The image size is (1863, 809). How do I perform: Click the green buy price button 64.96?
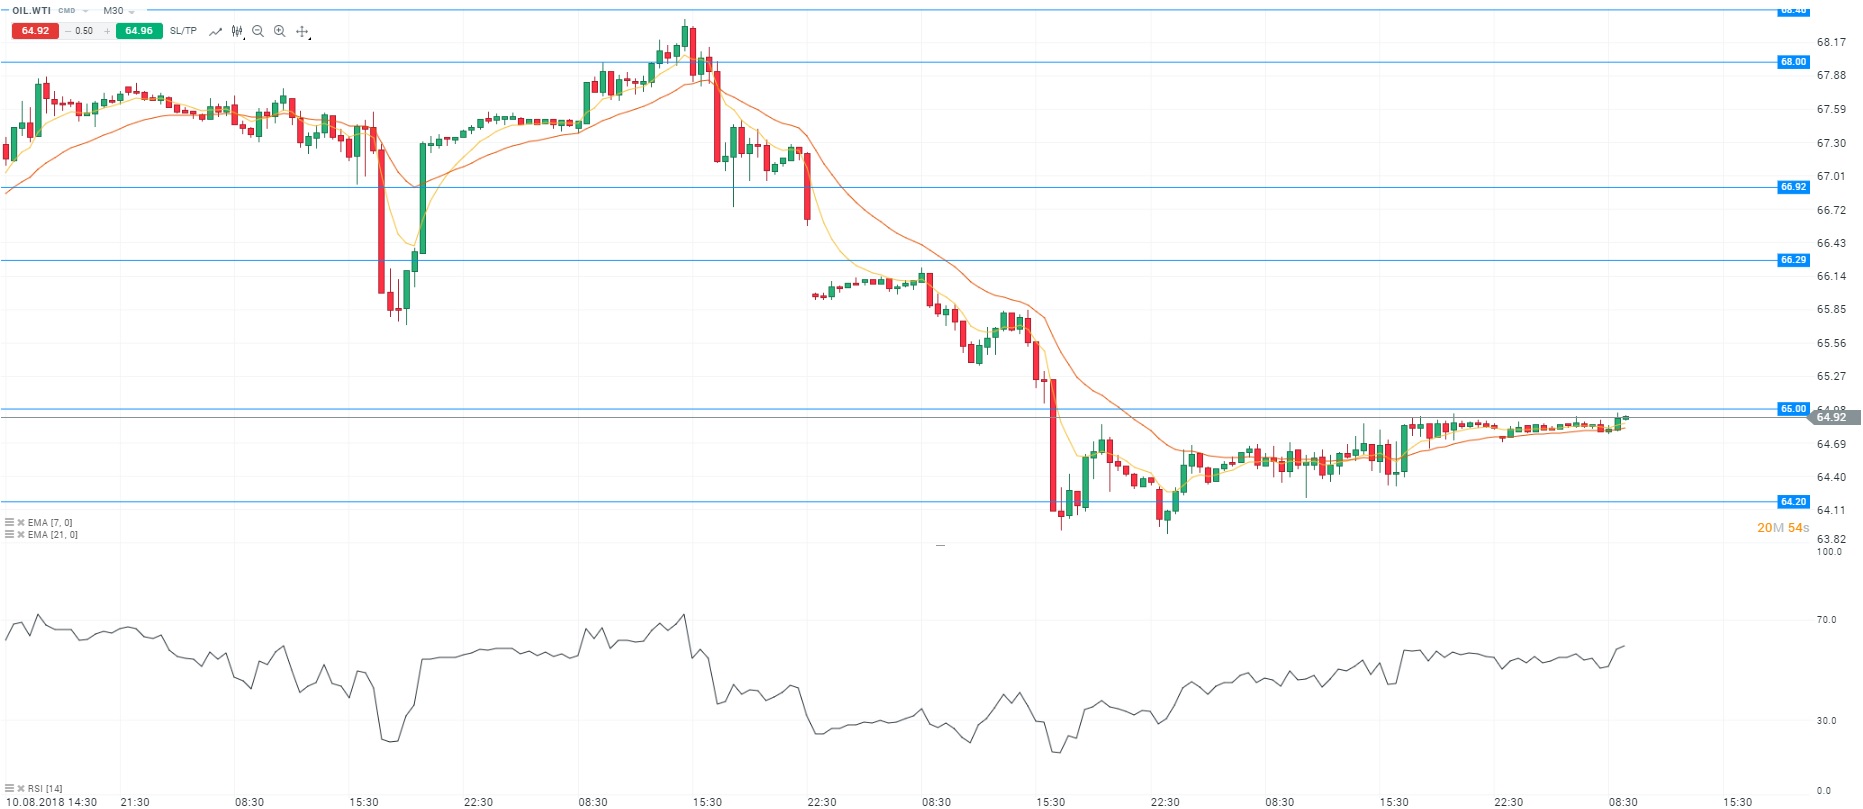(139, 31)
